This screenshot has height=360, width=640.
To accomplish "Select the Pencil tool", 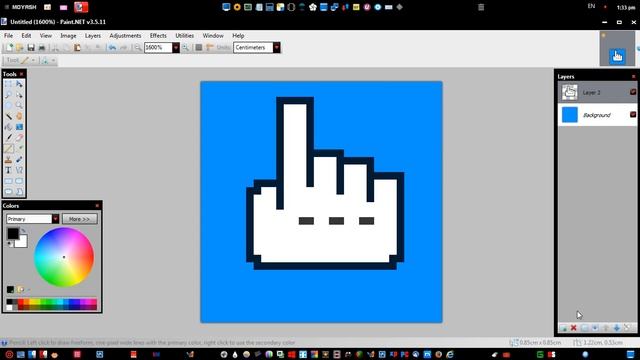I will (x=8, y=149).
